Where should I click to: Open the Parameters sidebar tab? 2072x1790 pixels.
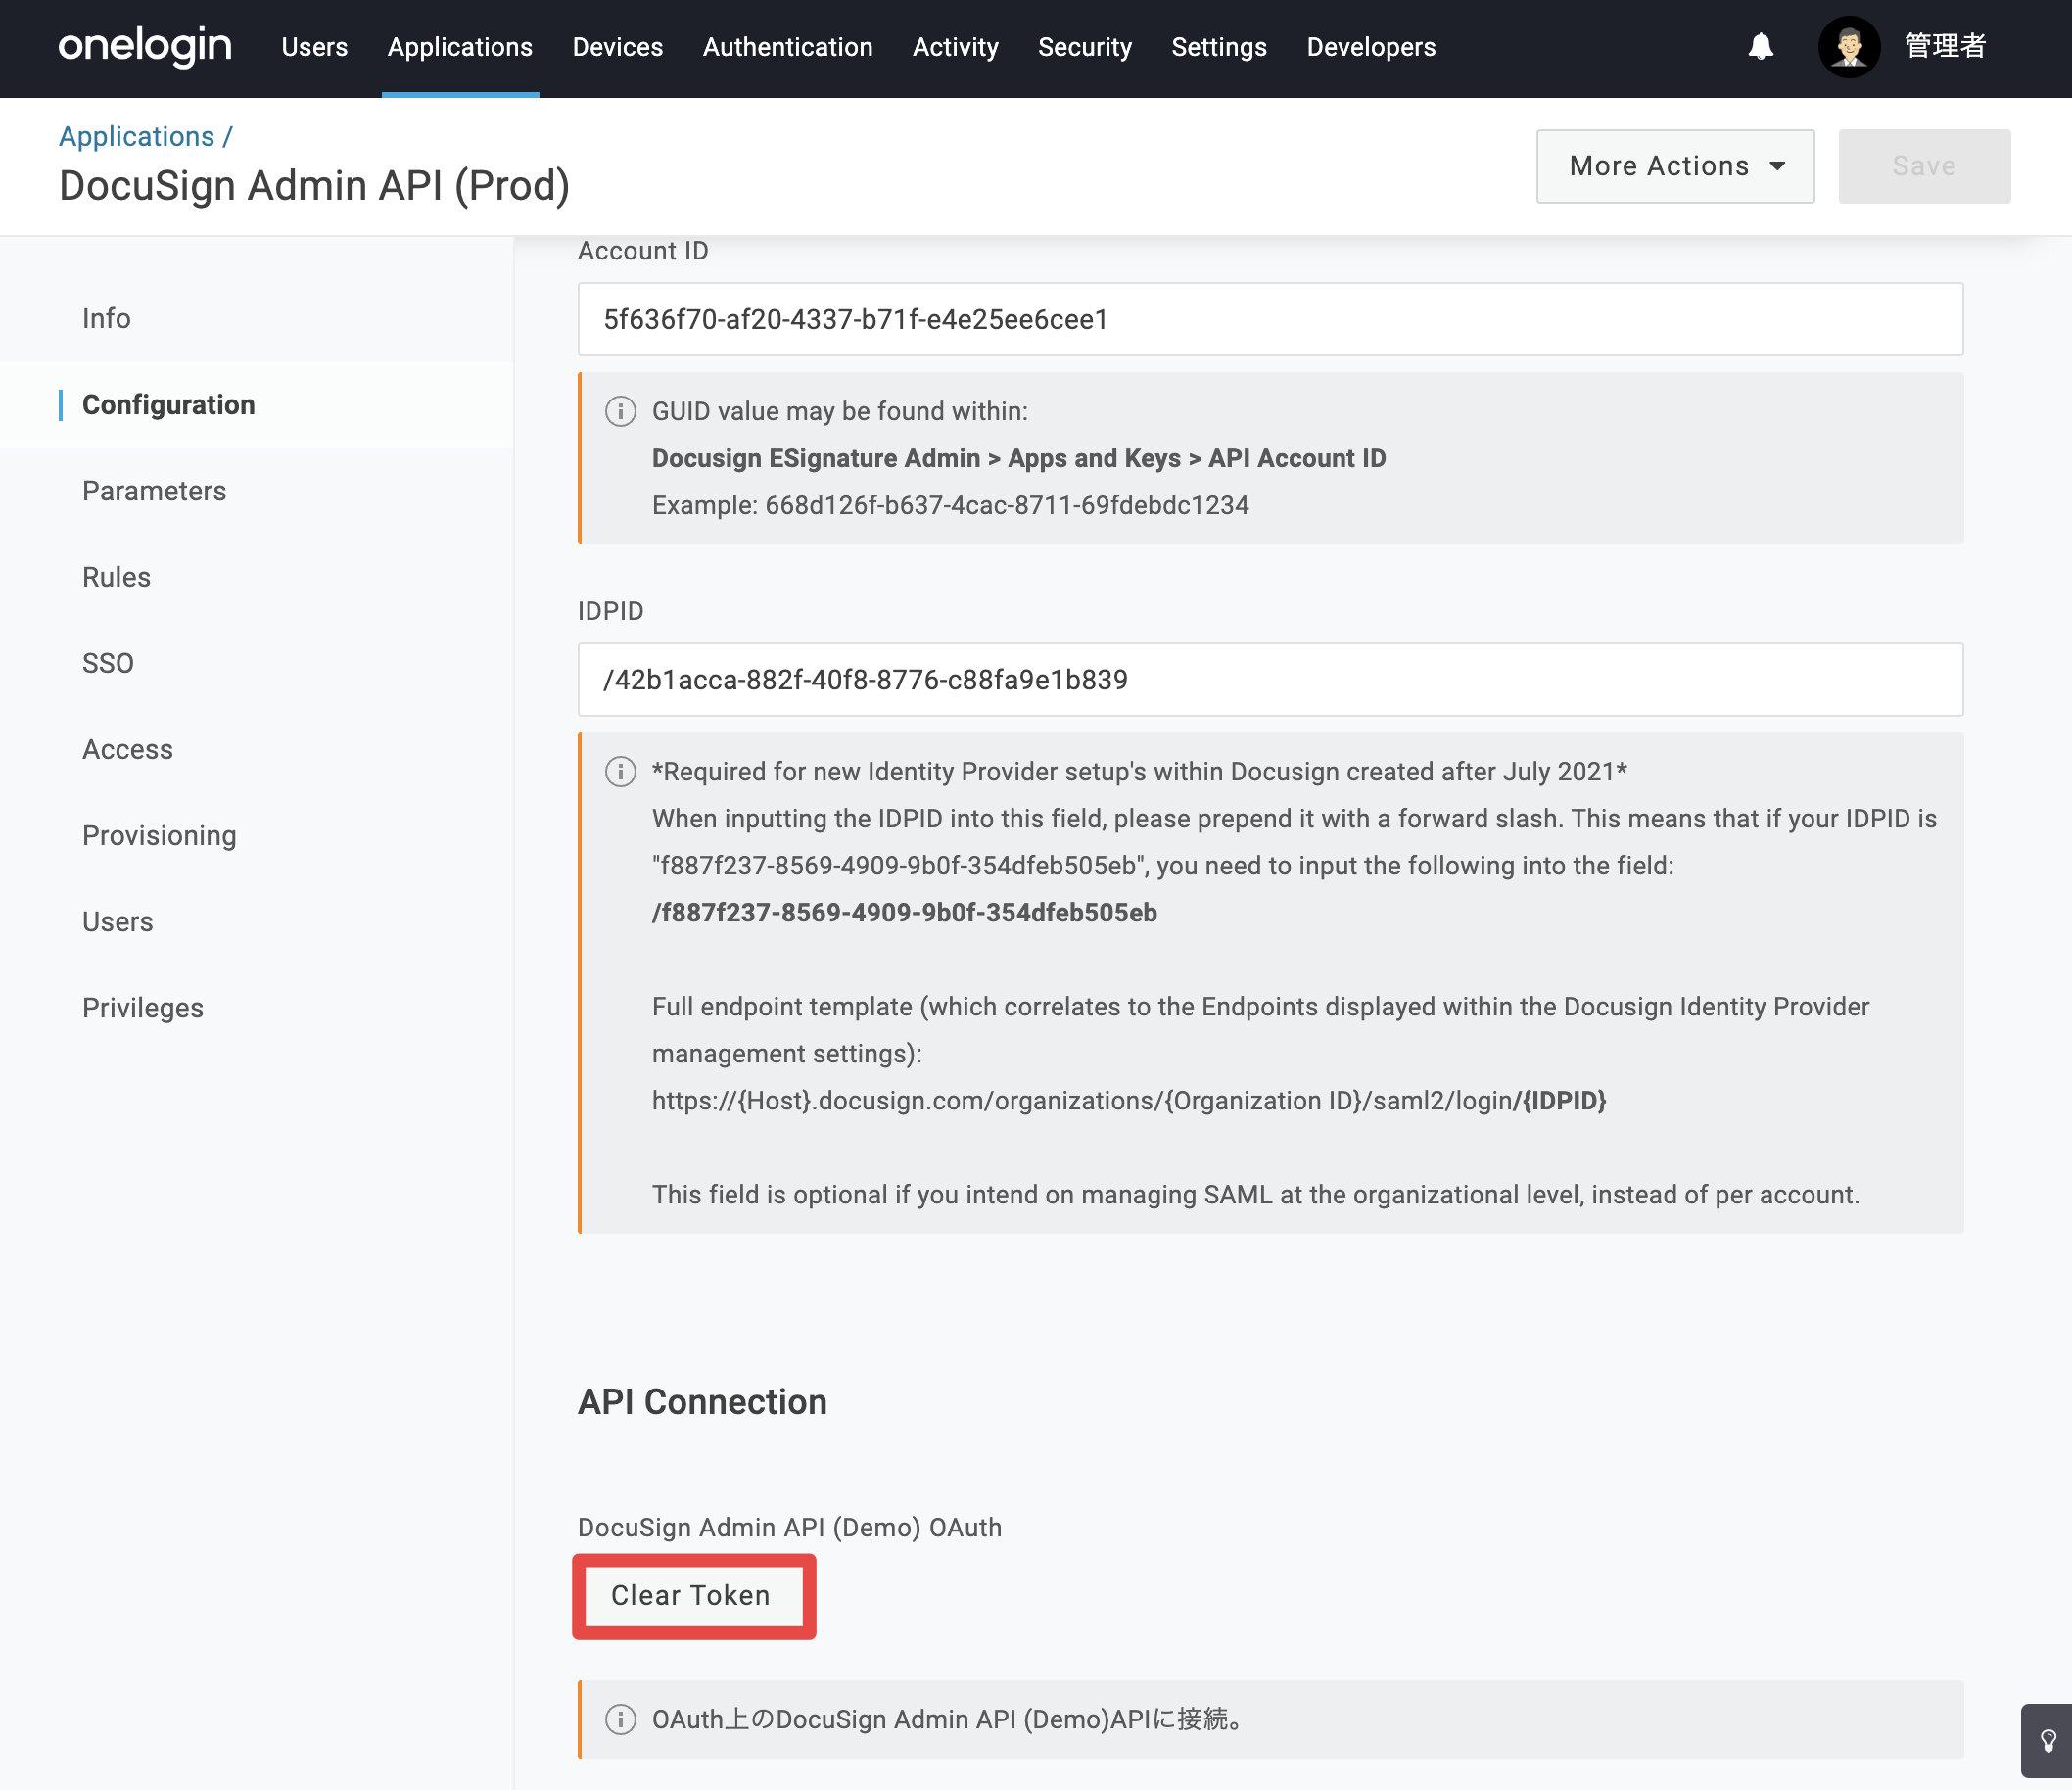coord(154,491)
